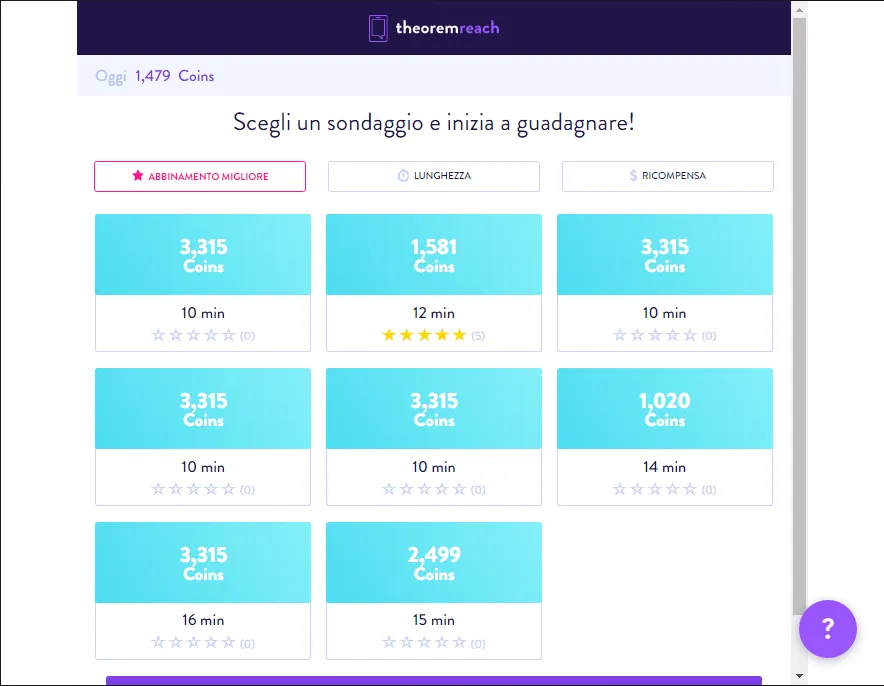Click the empty stars on the 14 min survey

pyautogui.click(x=655, y=489)
